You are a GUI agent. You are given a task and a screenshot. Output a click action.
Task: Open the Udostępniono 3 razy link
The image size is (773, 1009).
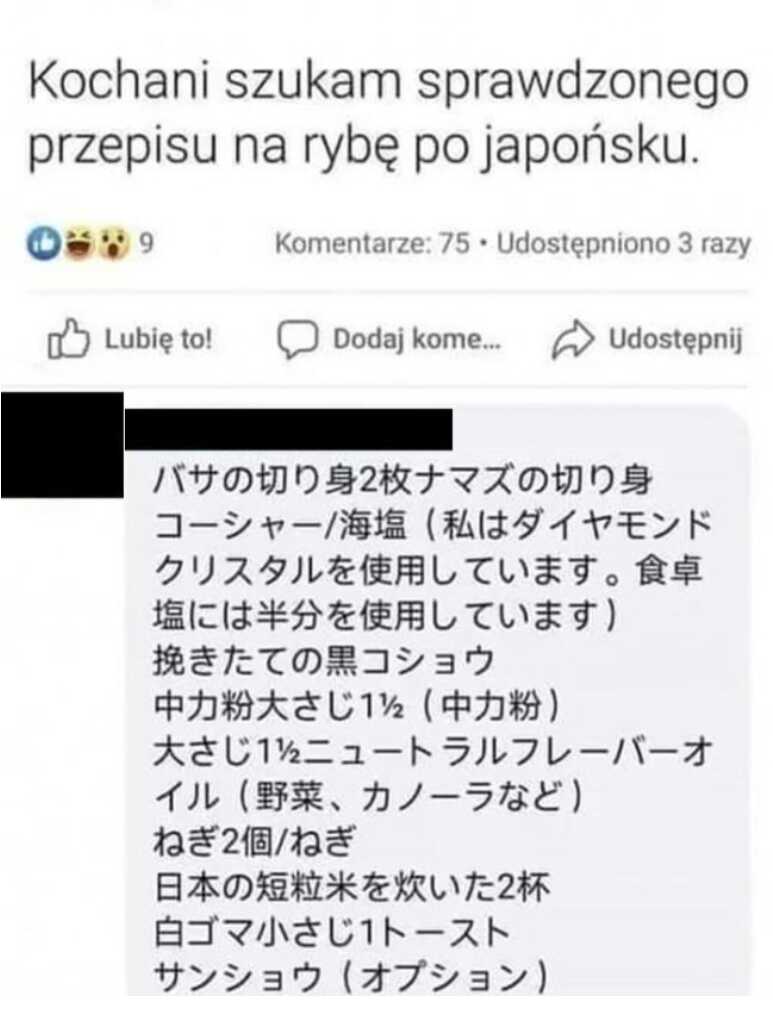click(x=623, y=245)
